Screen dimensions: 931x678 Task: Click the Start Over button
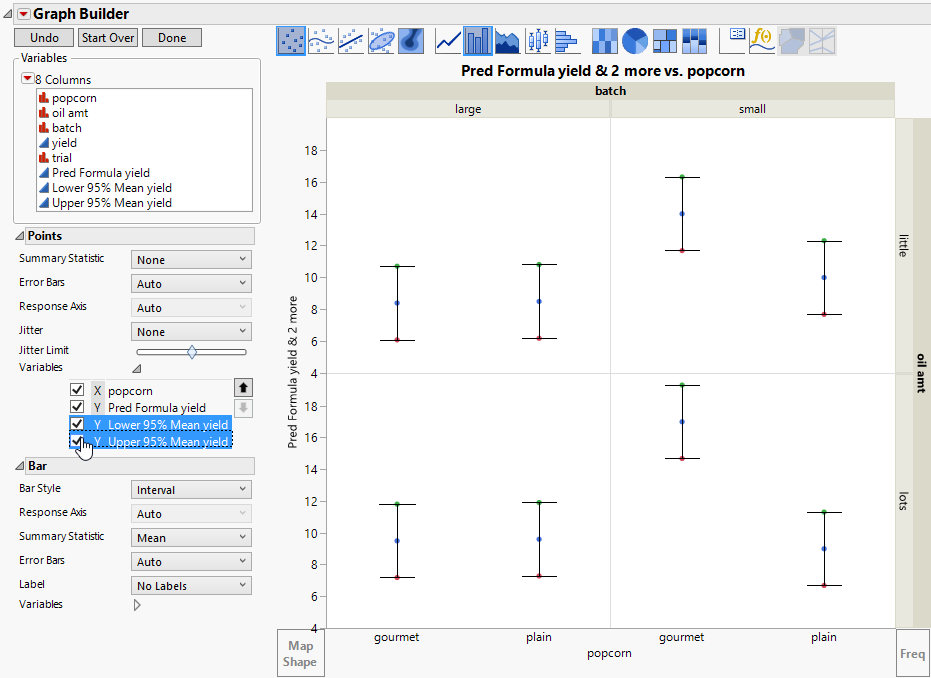point(108,38)
